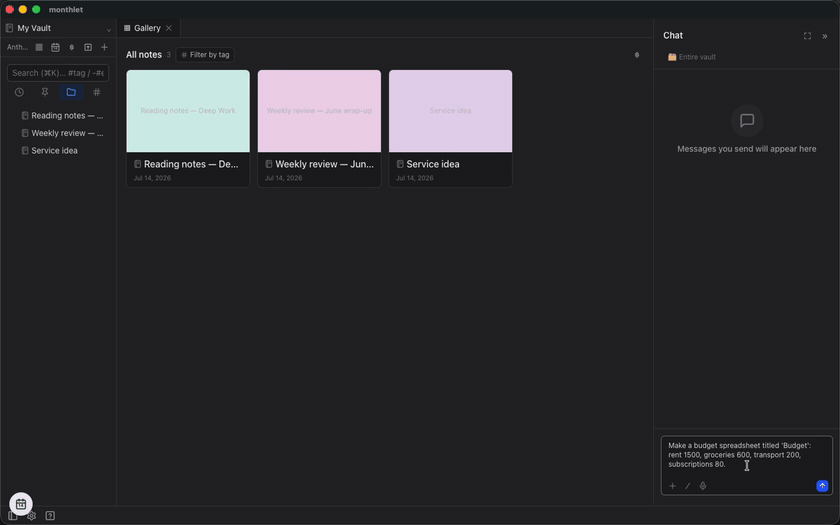Screen dimensions: 840x525
Task: Click the gallery options icon at top right
Action: pyautogui.click(x=637, y=55)
